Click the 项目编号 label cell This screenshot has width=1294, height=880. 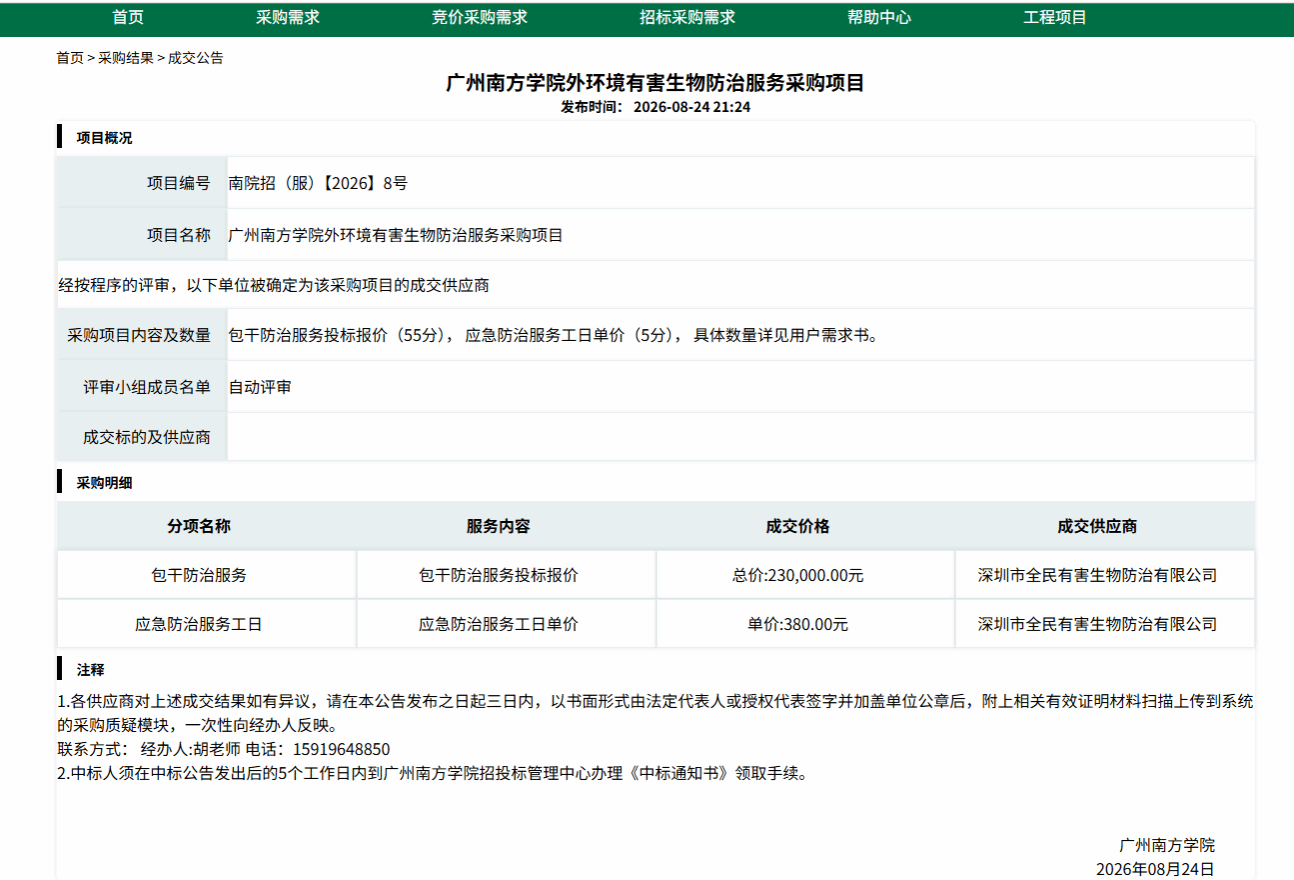click(142, 183)
